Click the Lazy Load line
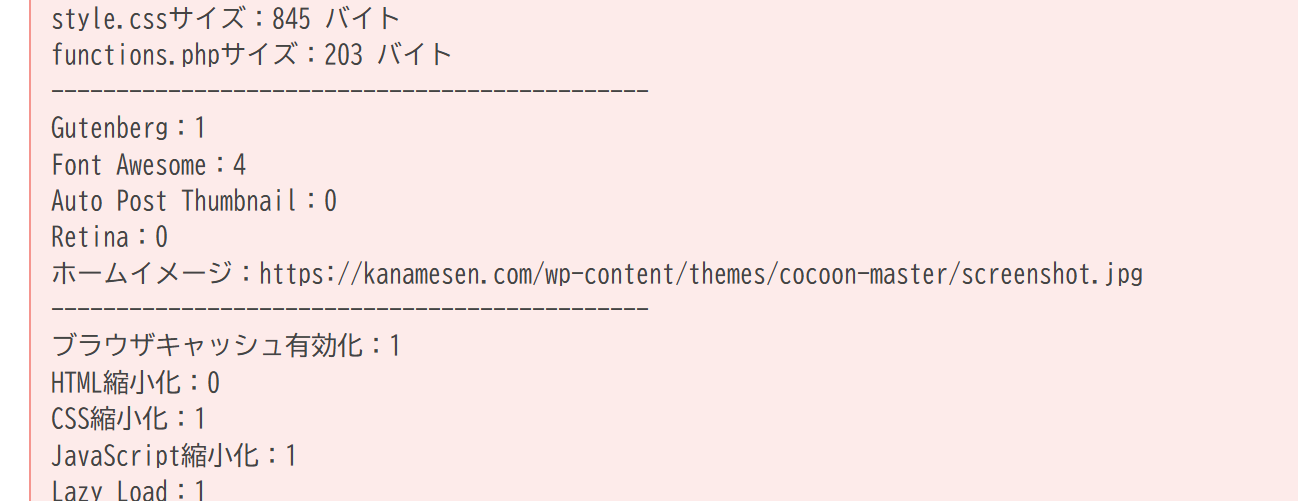The height and width of the screenshot is (501, 1298). pyautogui.click(x=129, y=490)
